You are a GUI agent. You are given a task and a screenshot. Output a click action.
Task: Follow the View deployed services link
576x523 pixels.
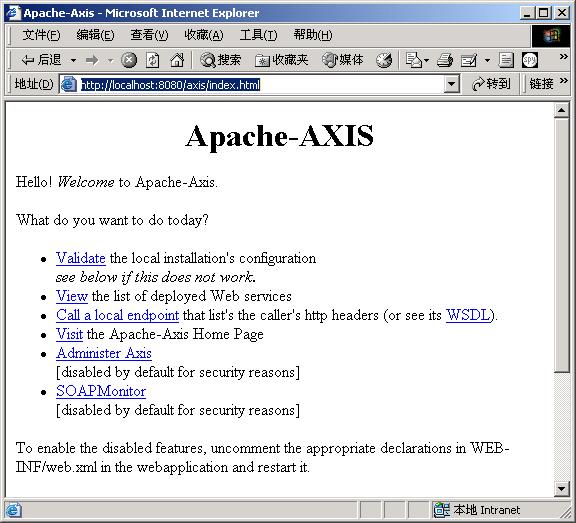[72, 296]
